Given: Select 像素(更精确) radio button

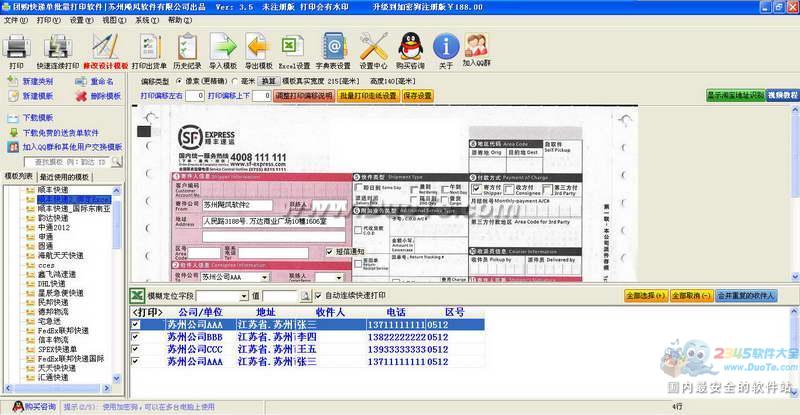Looking at the screenshot, I should click(x=179, y=81).
